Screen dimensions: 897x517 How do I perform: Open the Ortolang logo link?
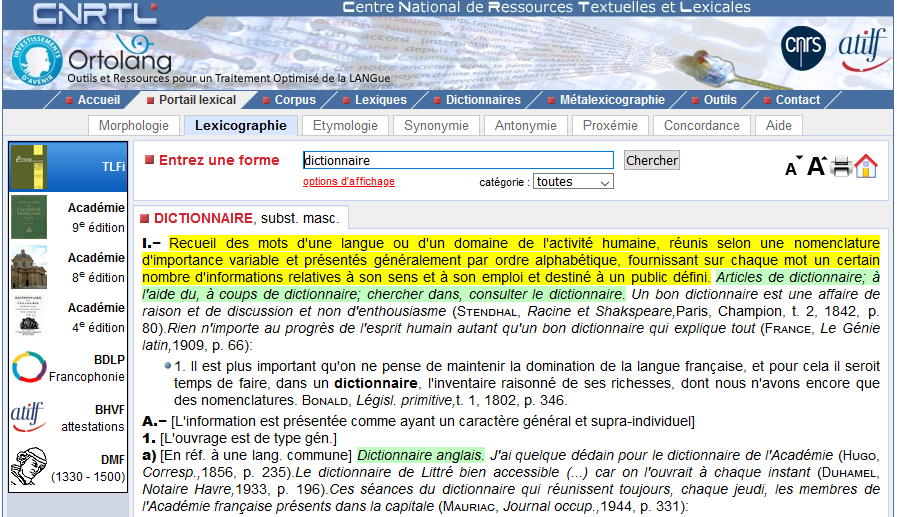point(120,59)
